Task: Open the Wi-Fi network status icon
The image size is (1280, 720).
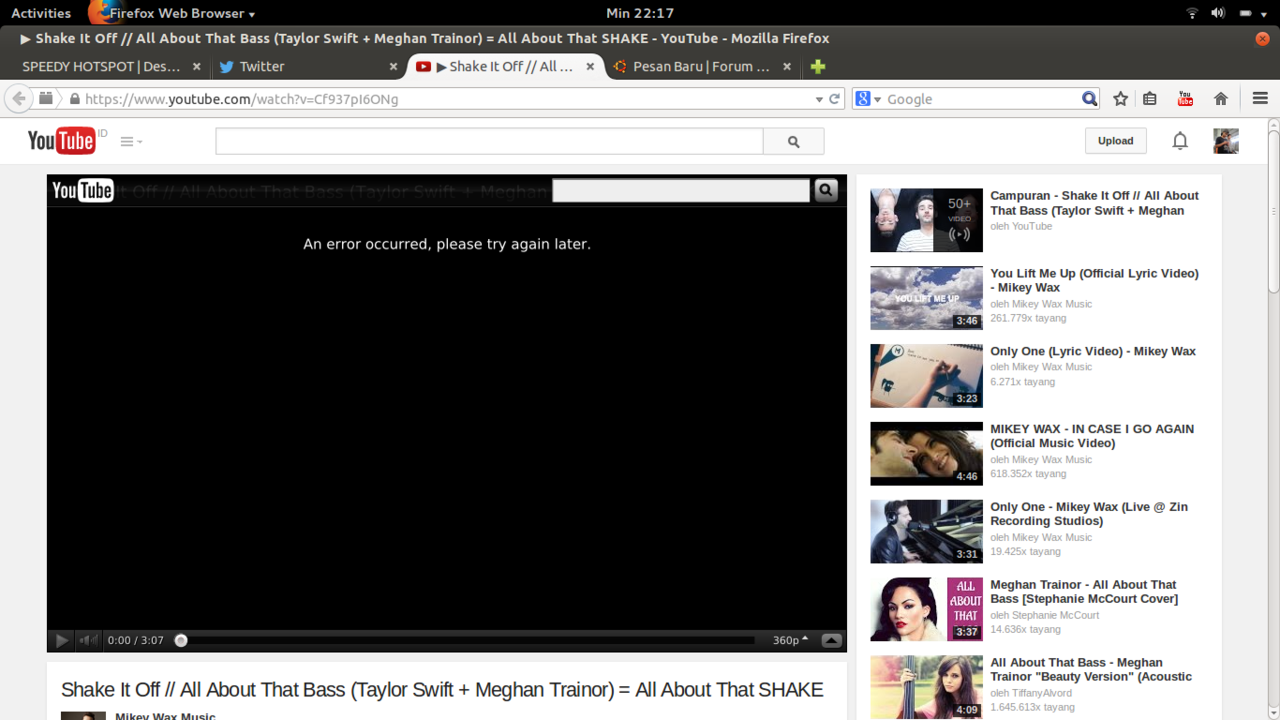Action: [1192, 13]
